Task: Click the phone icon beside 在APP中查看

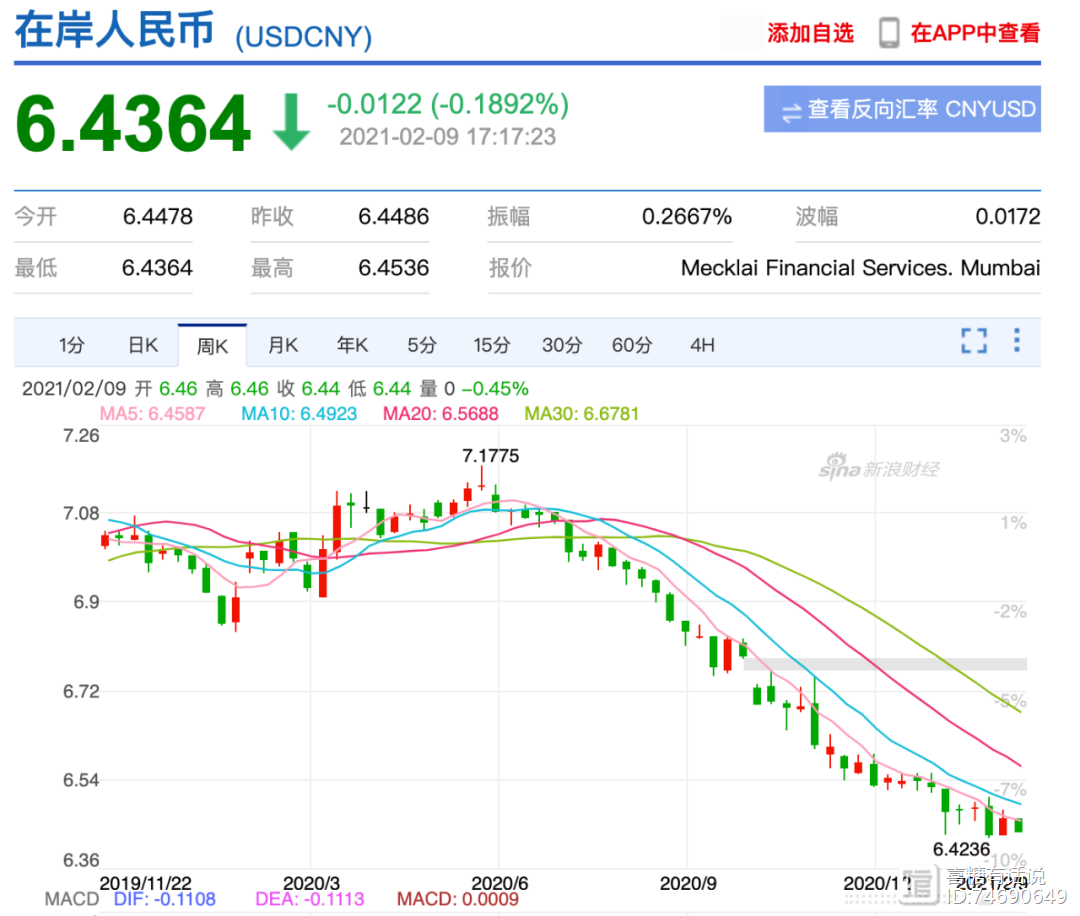Action: (889, 33)
